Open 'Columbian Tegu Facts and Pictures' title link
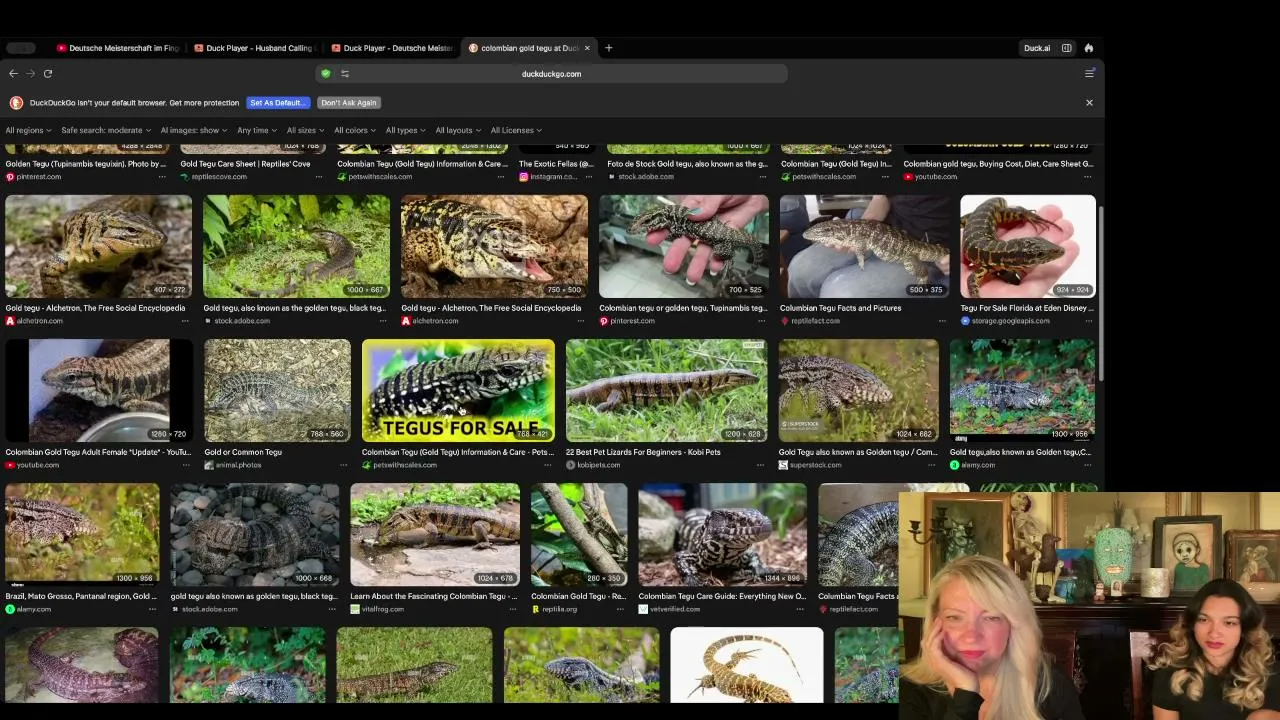 [841, 308]
